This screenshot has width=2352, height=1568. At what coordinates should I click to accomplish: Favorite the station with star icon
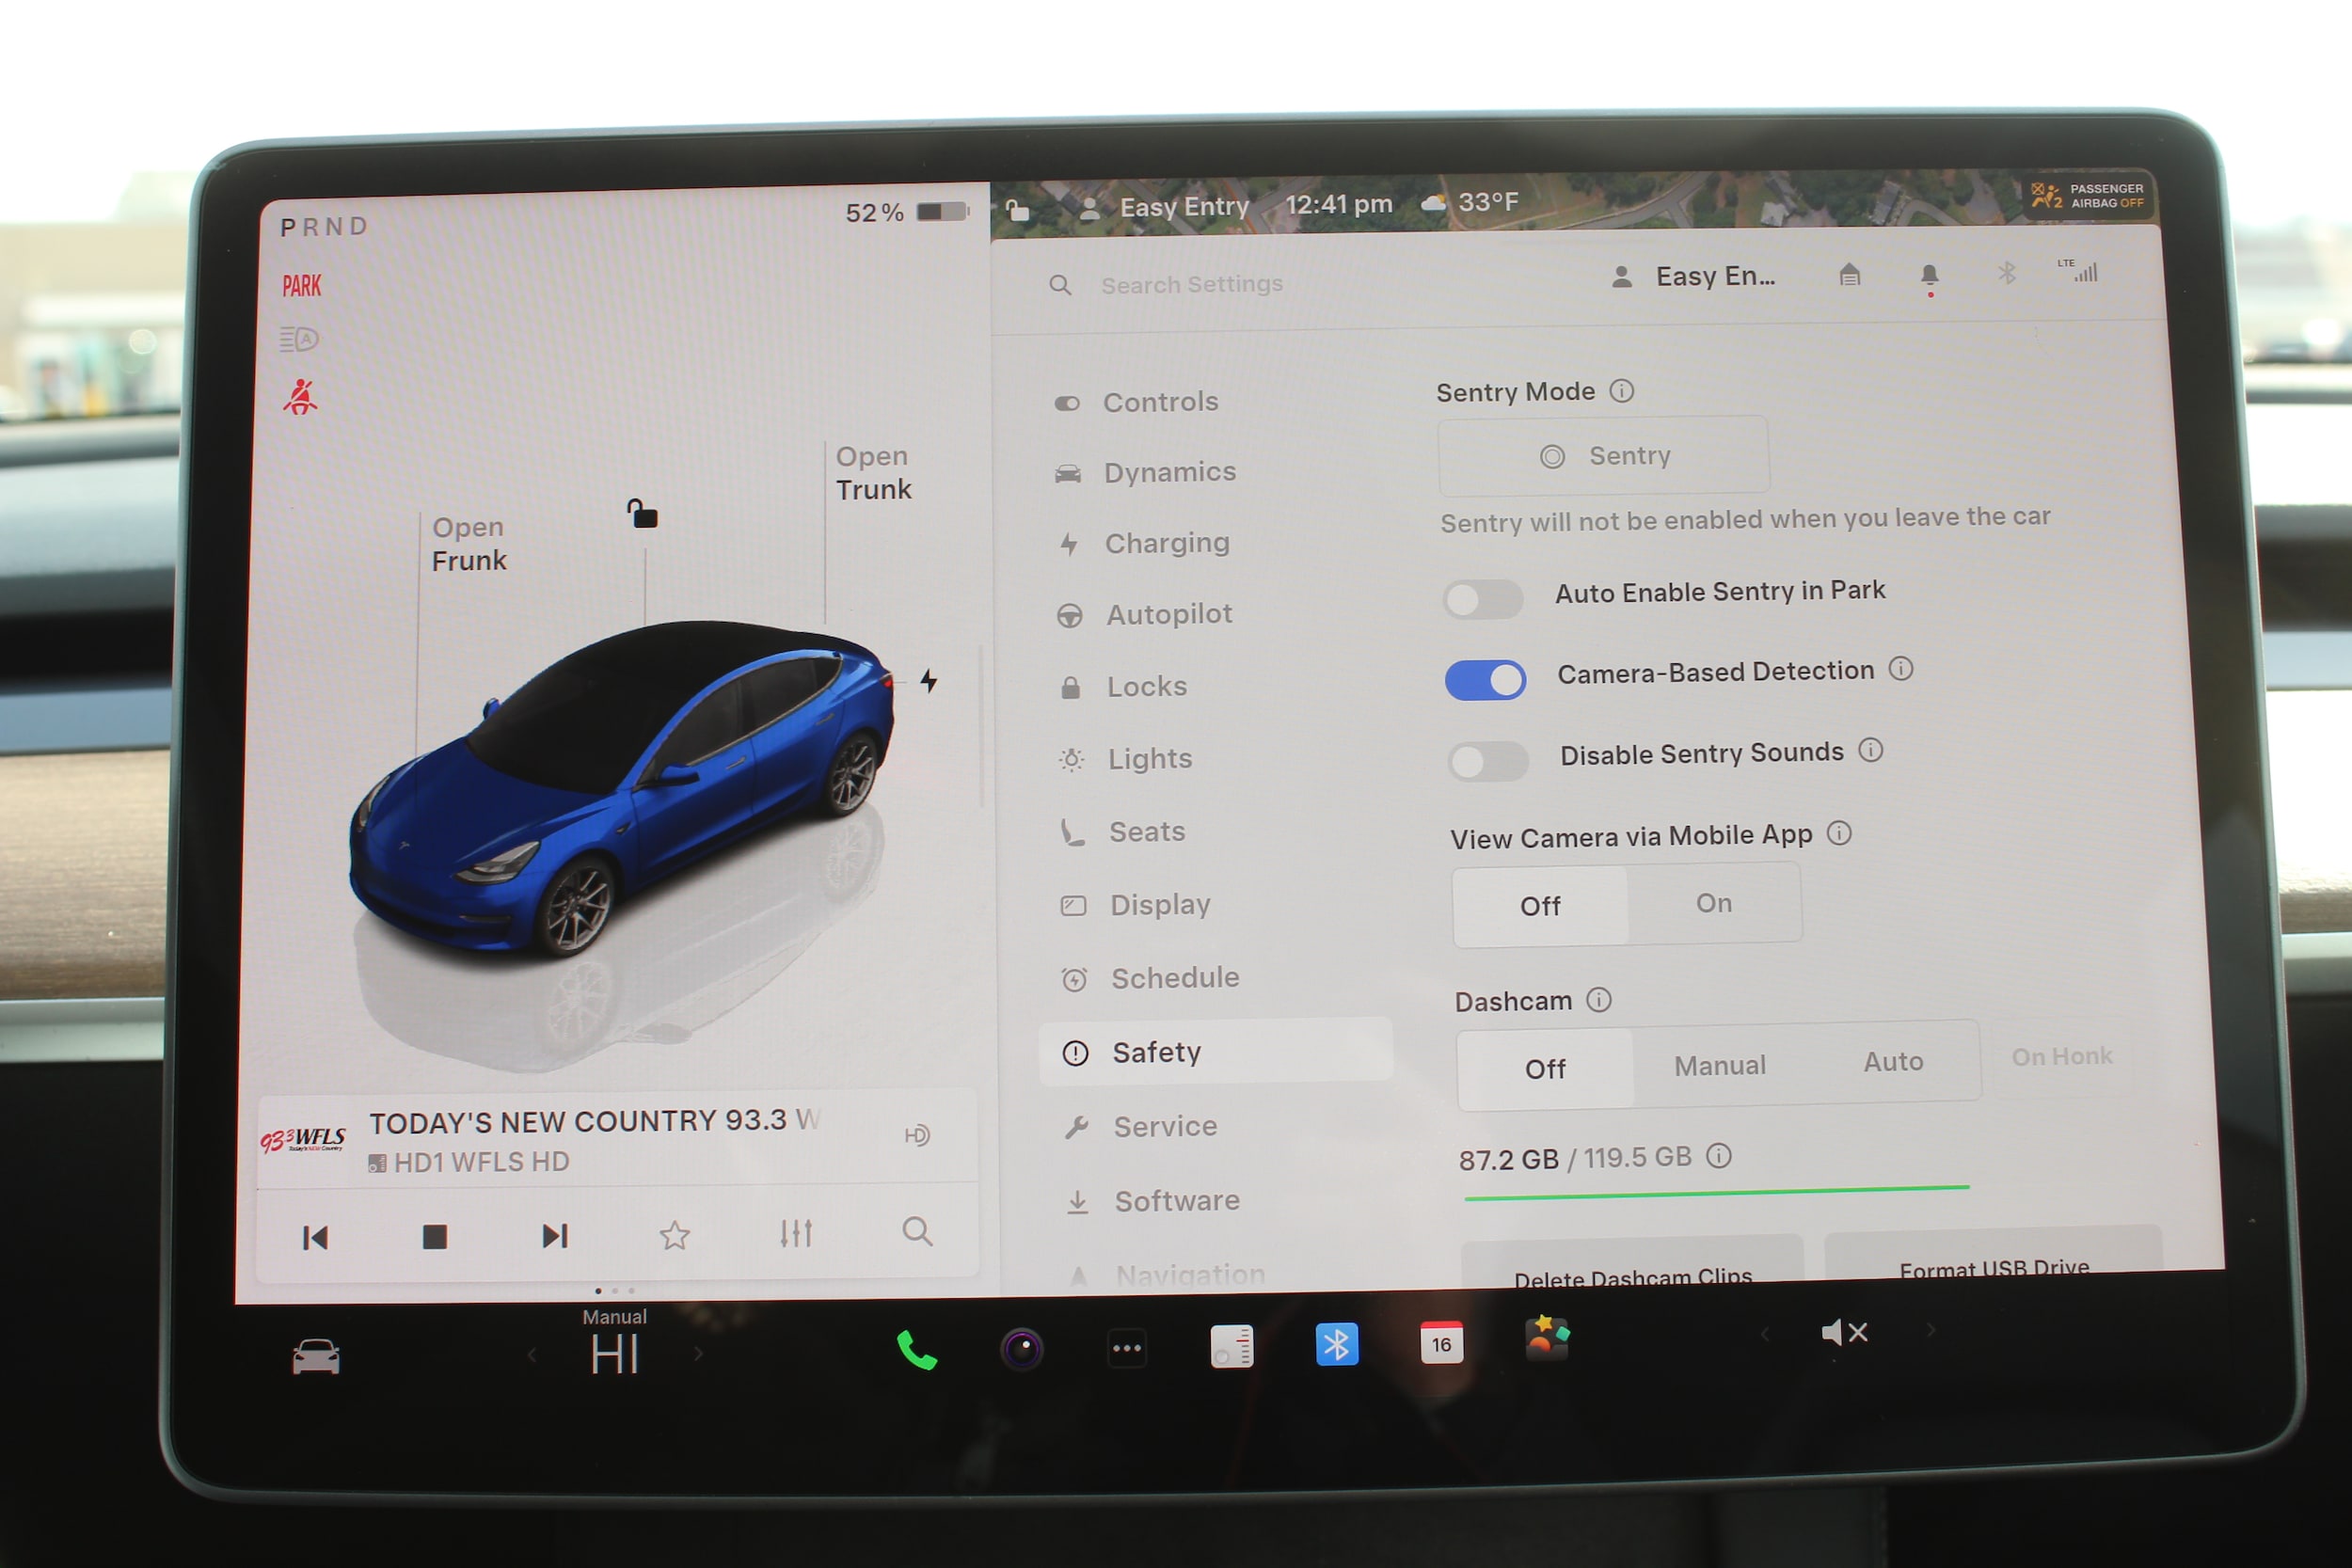(x=675, y=1236)
